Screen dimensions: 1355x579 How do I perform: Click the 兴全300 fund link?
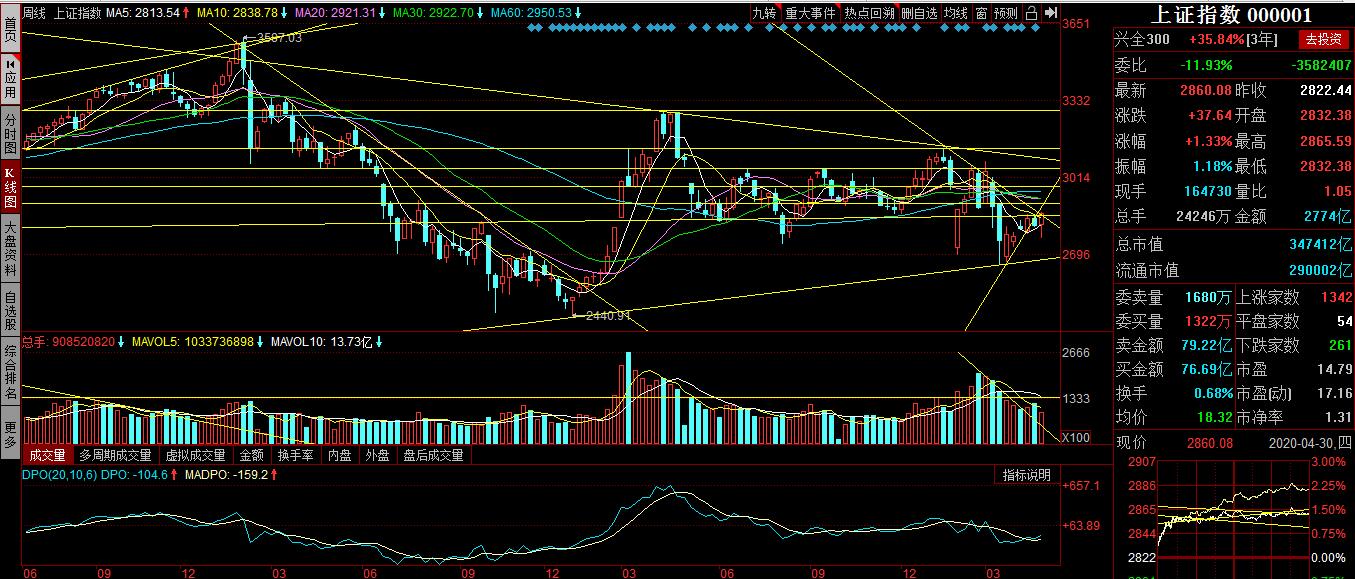pyautogui.click(x=1142, y=40)
